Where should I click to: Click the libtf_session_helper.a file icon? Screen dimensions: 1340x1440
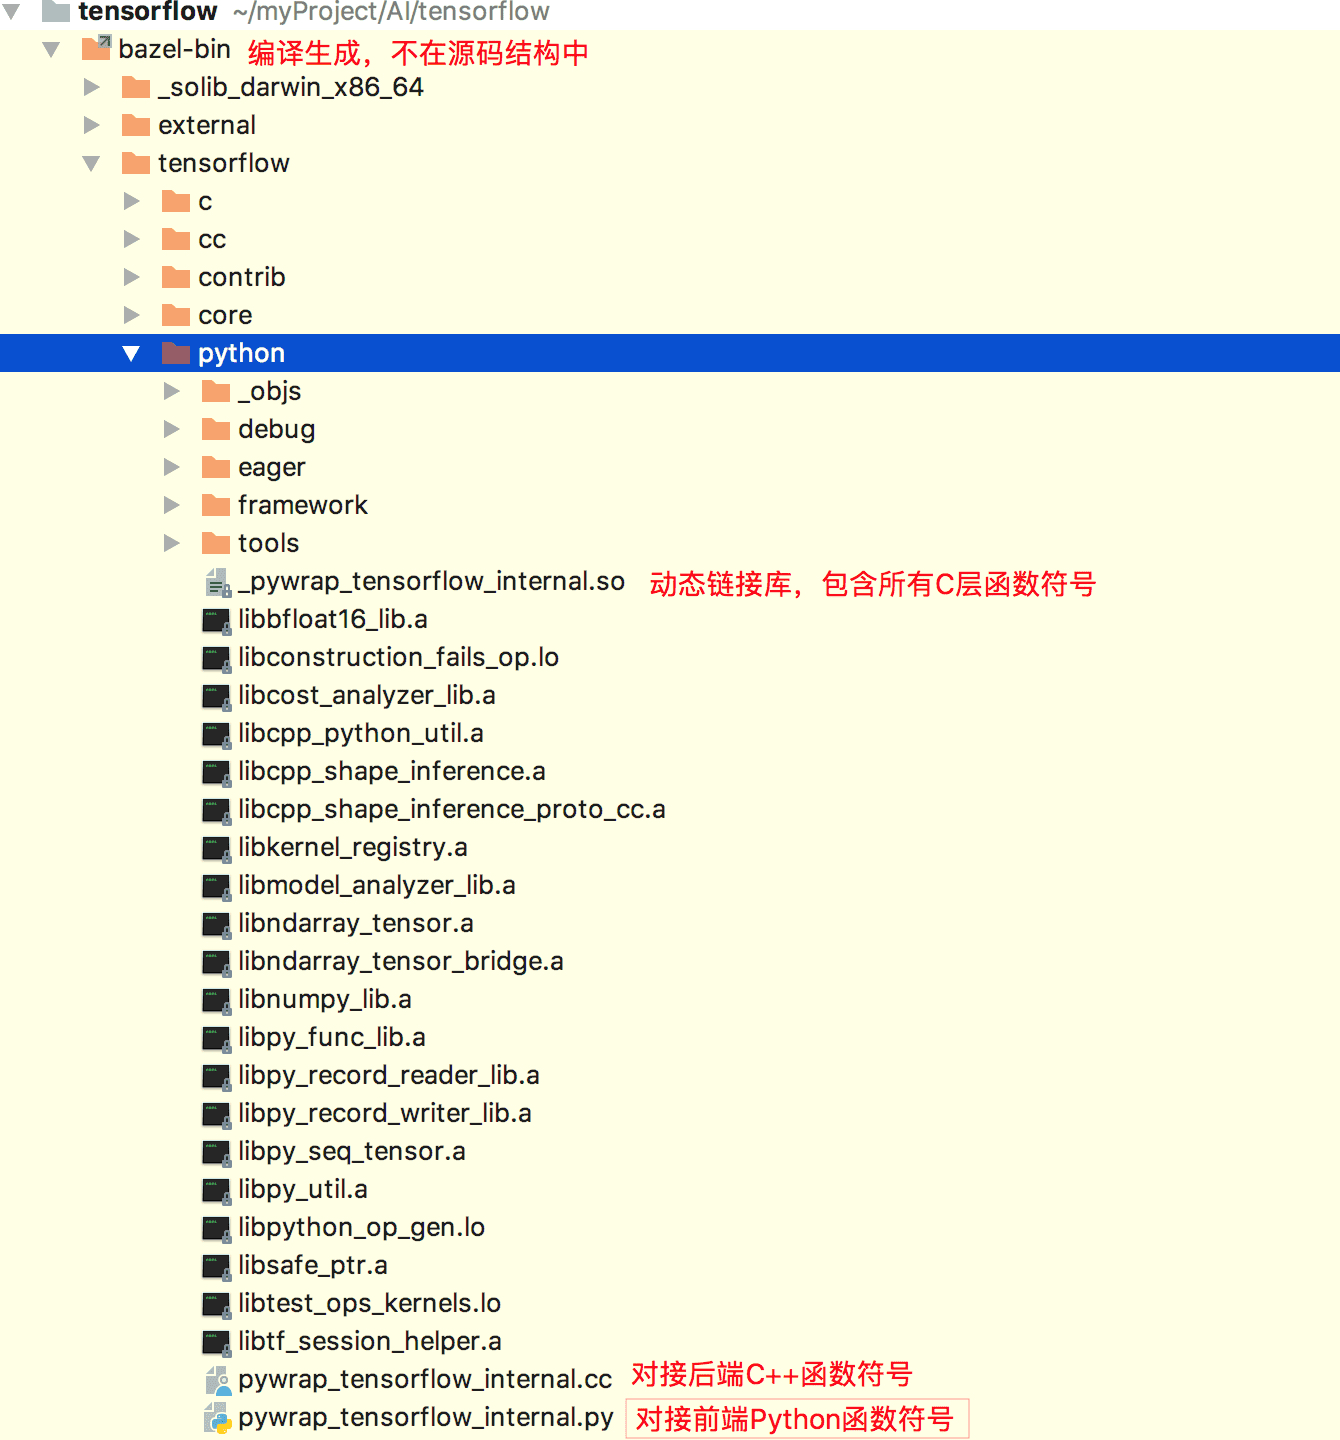click(x=216, y=1342)
